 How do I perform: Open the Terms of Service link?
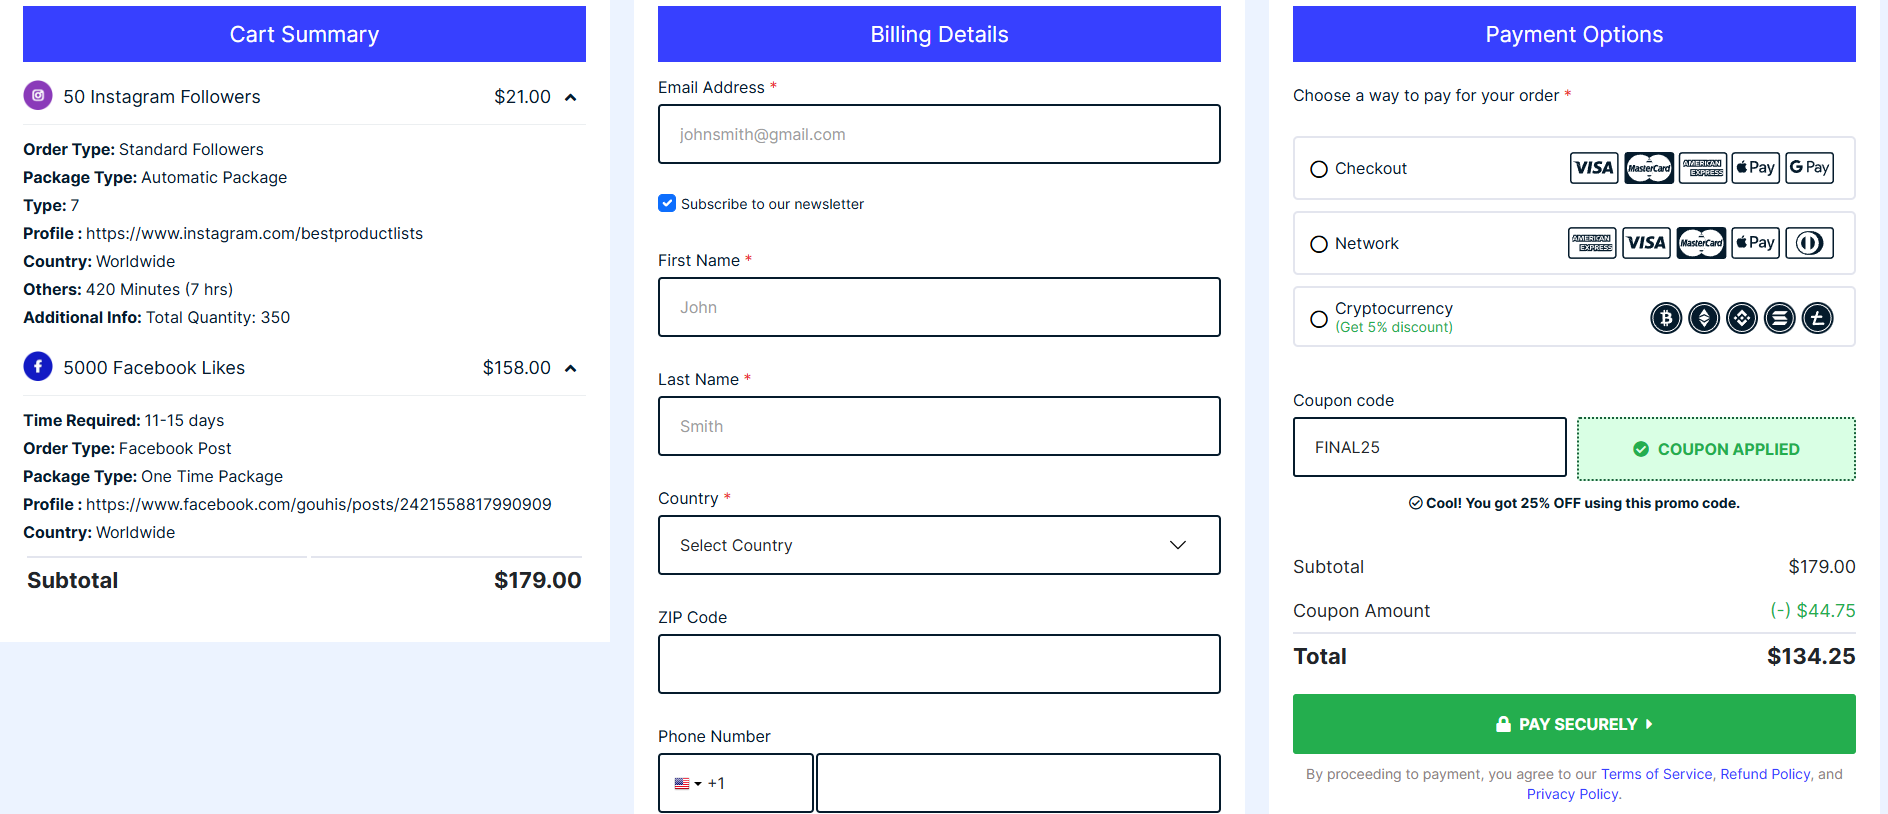pos(1656,774)
